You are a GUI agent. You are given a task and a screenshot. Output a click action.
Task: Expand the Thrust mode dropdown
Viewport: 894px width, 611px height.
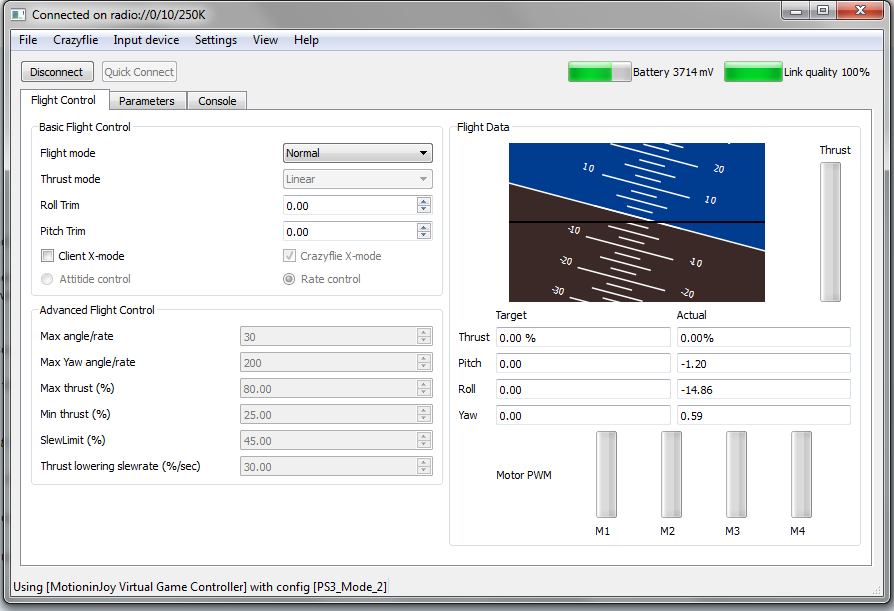(357, 179)
